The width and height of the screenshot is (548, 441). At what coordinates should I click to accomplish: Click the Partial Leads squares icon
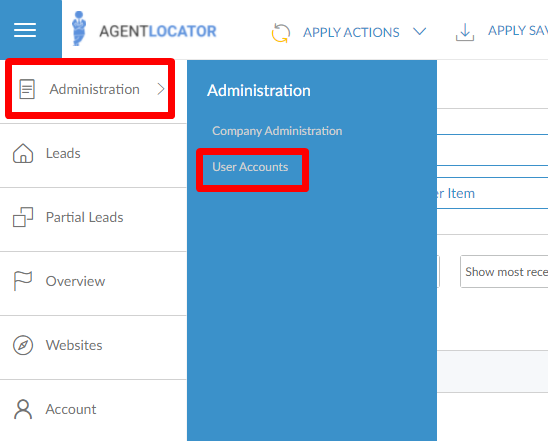tap(23, 217)
